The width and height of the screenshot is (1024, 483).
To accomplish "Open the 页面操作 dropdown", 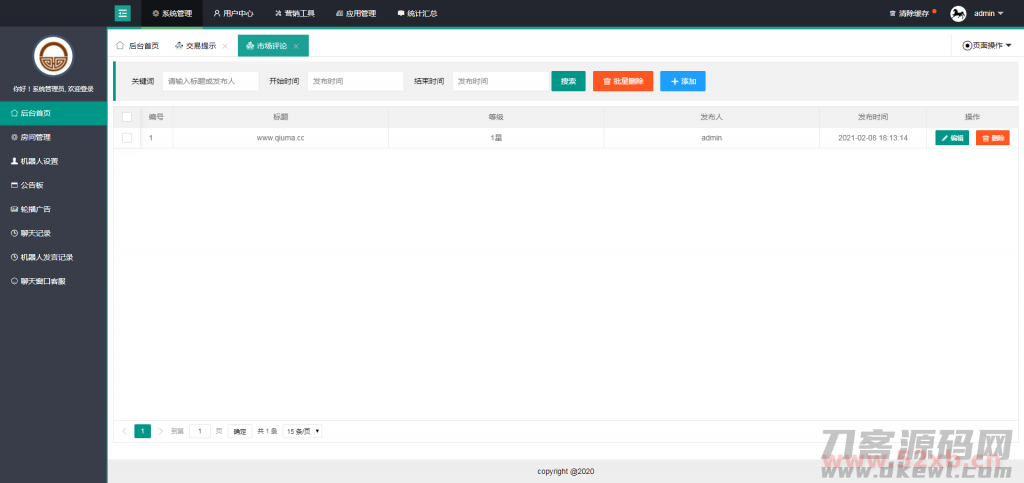I will 987,46.
